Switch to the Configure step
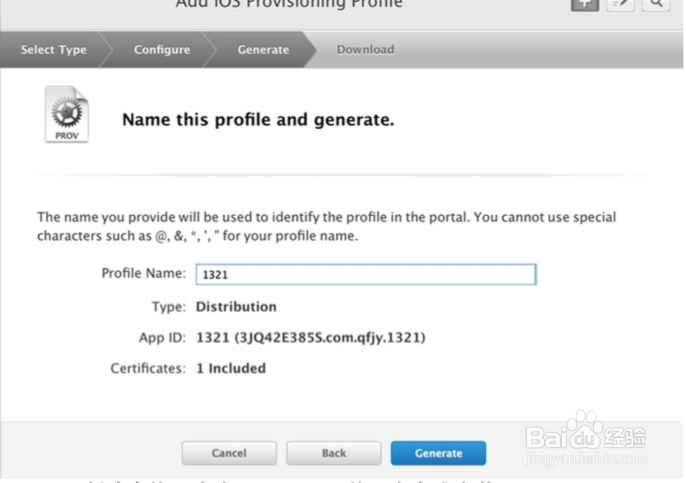 point(161,49)
